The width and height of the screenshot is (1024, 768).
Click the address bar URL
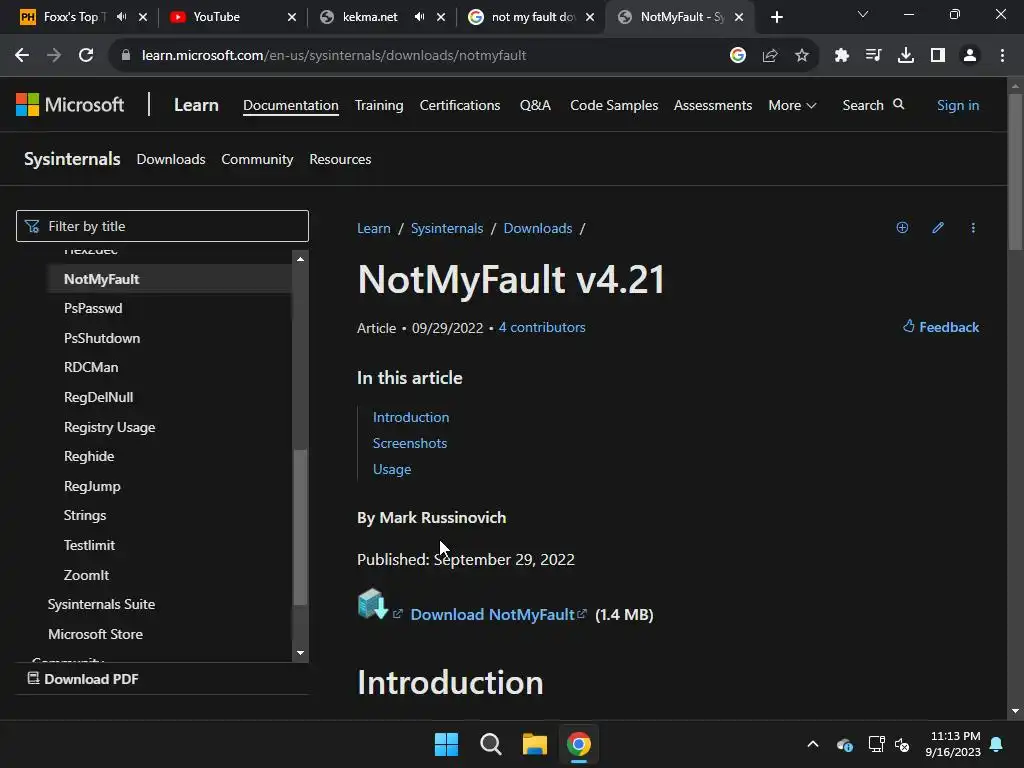tap(334, 56)
